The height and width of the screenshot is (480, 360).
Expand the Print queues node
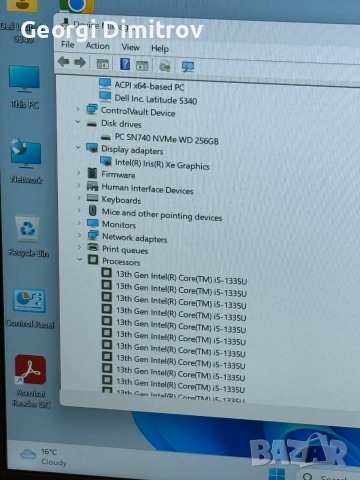point(80,247)
